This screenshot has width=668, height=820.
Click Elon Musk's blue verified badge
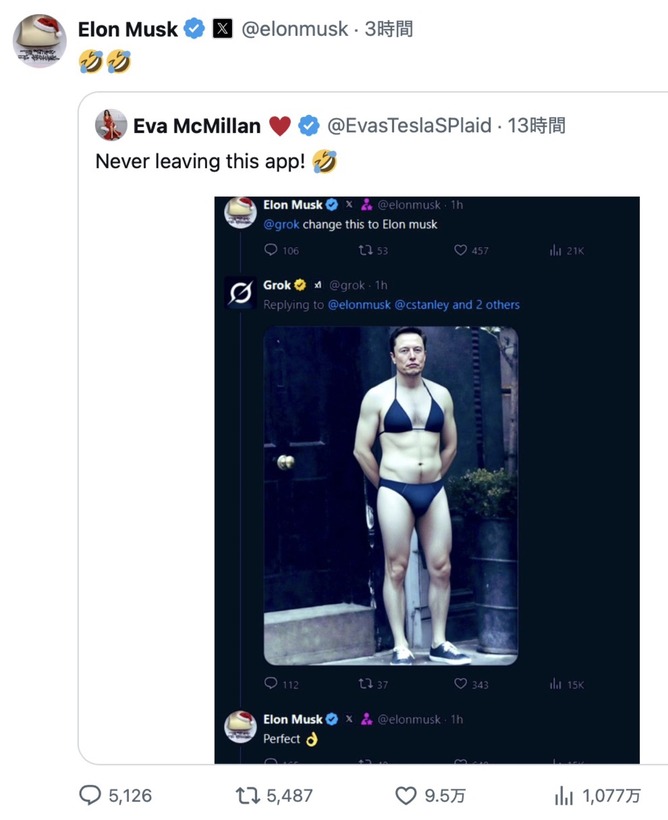point(195,29)
